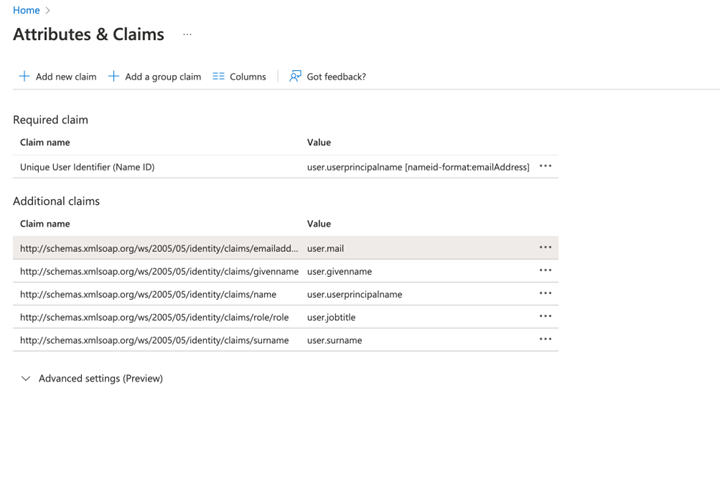This screenshot has width=720, height=484.
Task: Click the Add new claim label text
Action: pyautogui.click(x=66, y=76)
